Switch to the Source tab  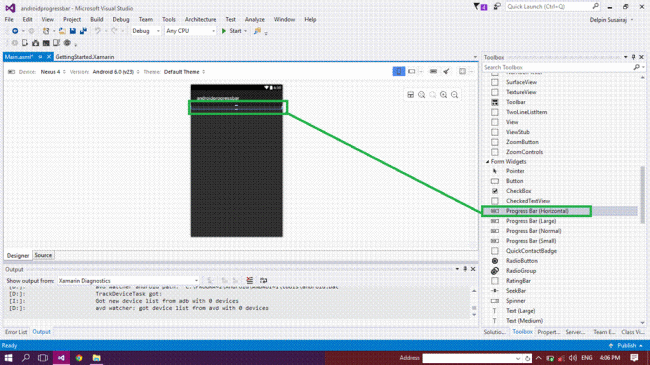43,256
